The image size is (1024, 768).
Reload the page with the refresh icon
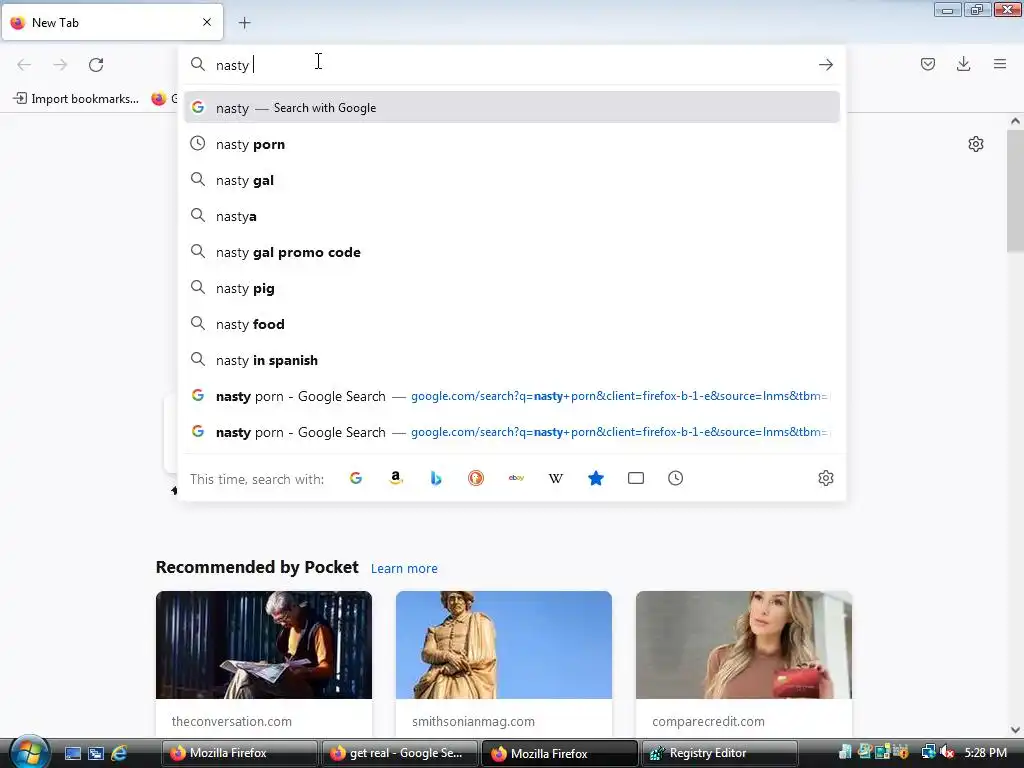pos(96,65)
